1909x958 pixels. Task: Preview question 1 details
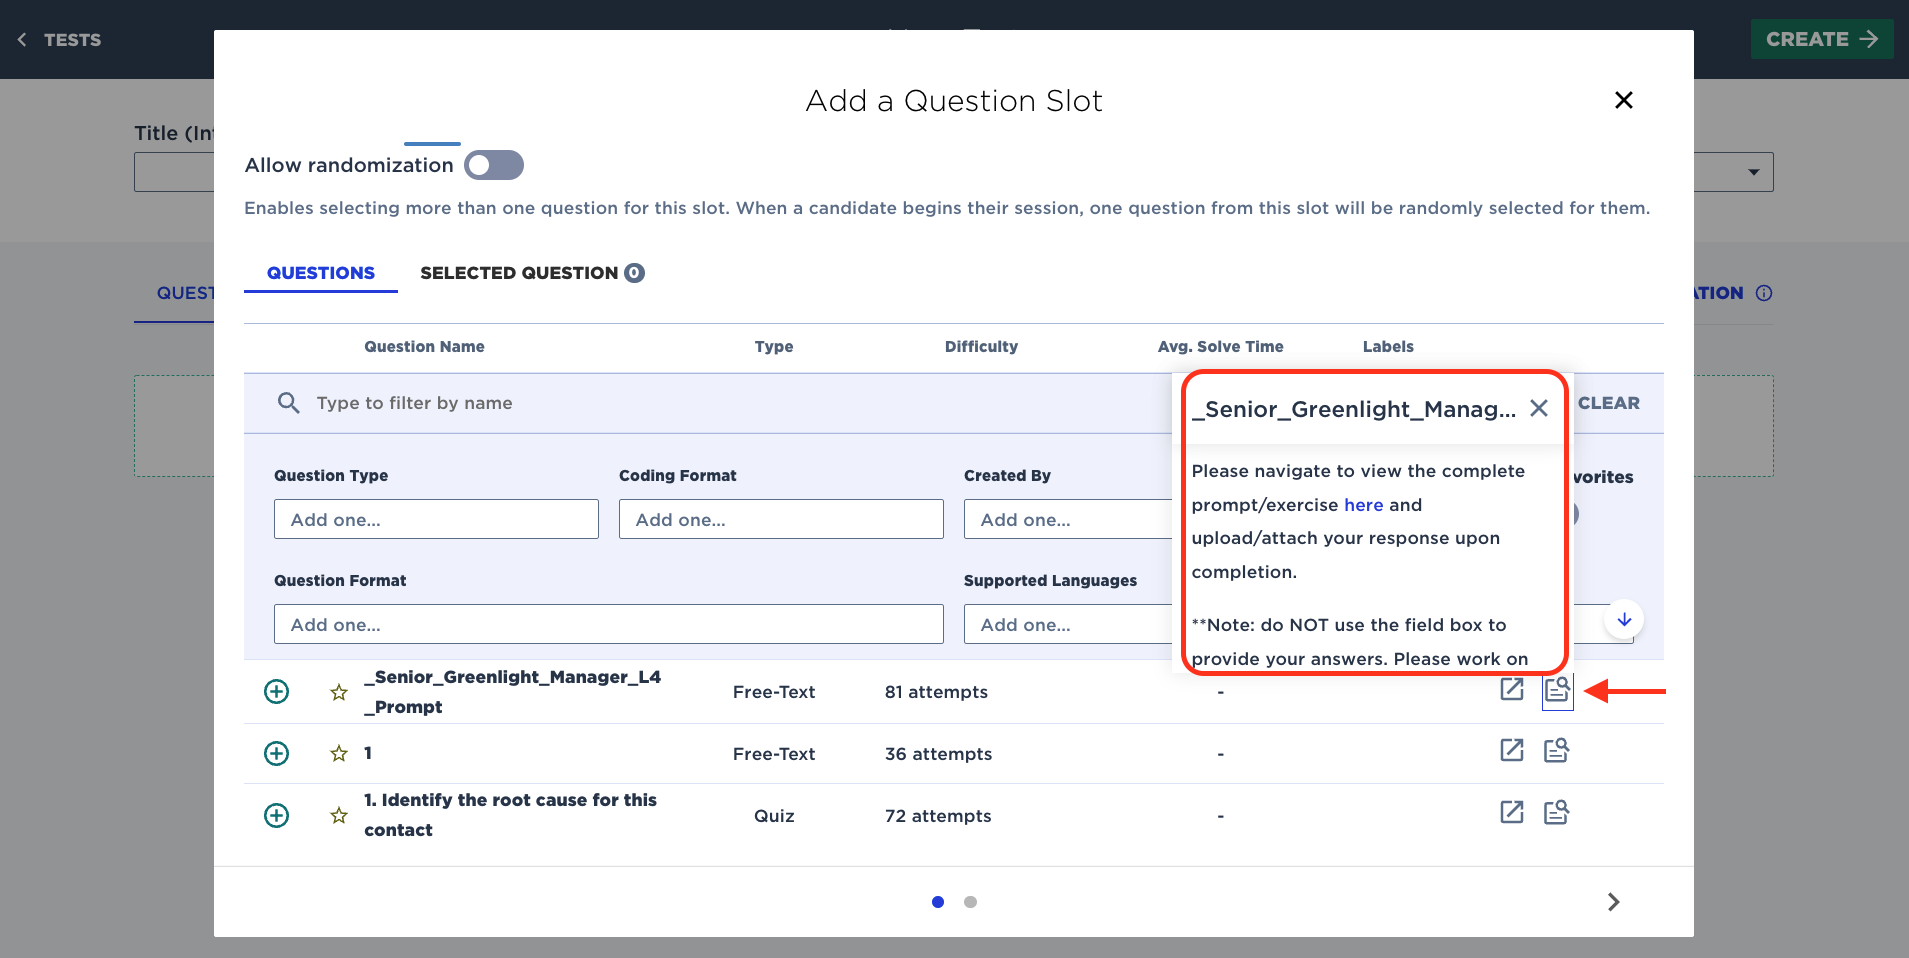1556,750
